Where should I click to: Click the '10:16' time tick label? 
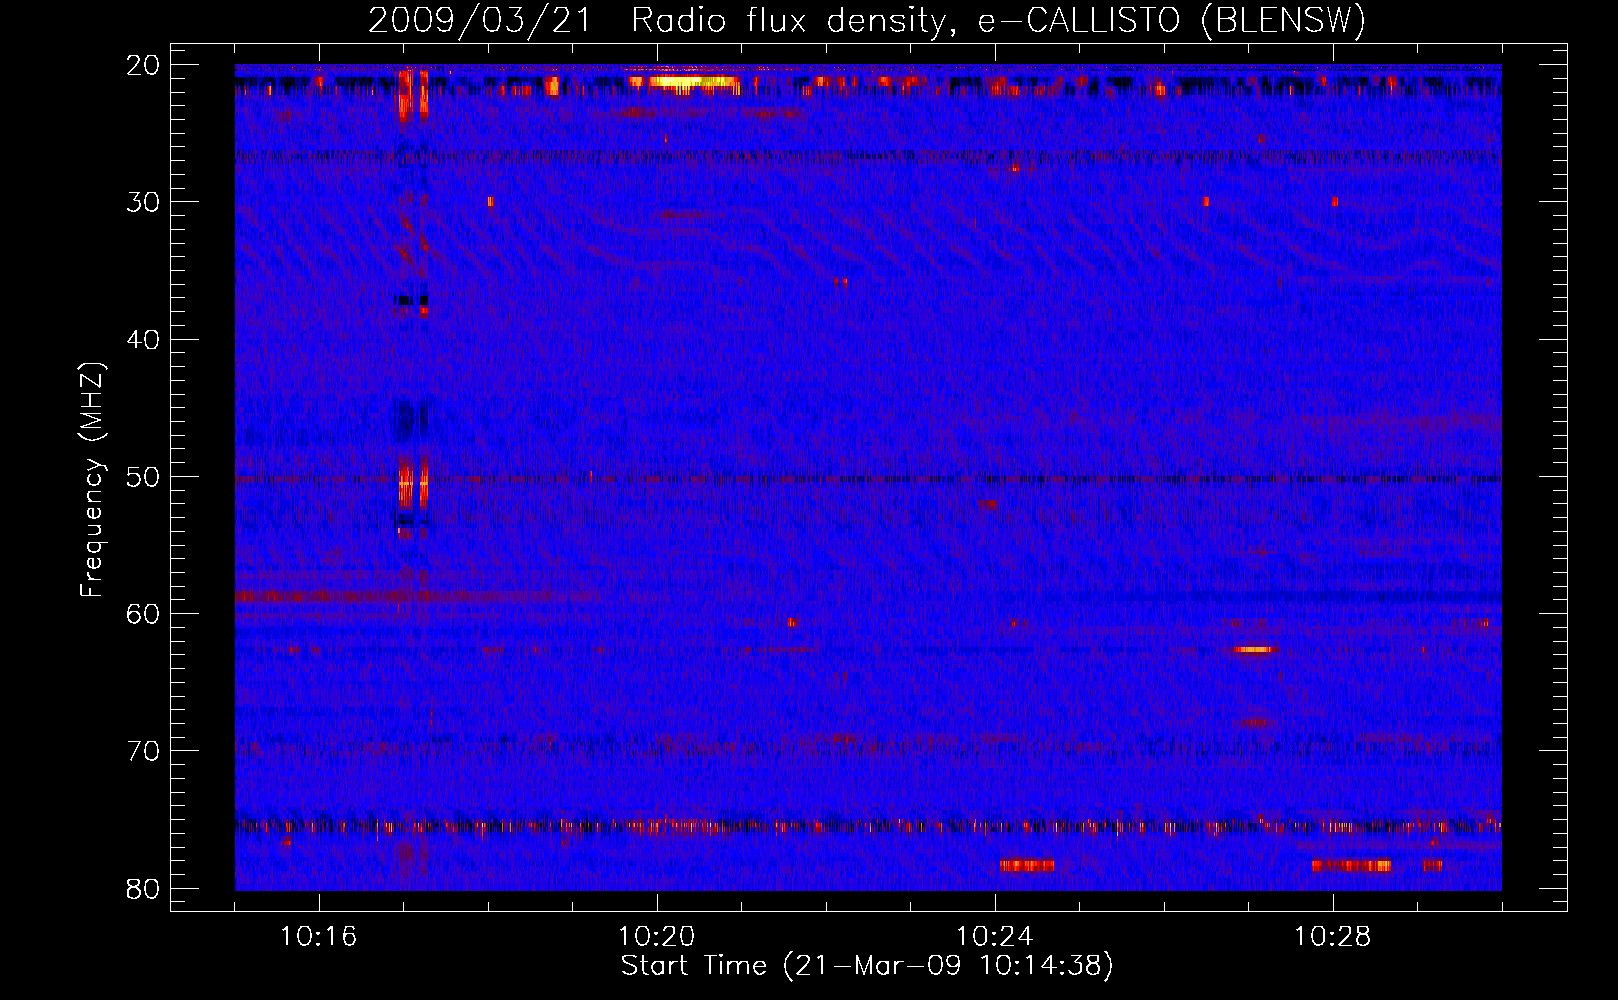[319, 937]
